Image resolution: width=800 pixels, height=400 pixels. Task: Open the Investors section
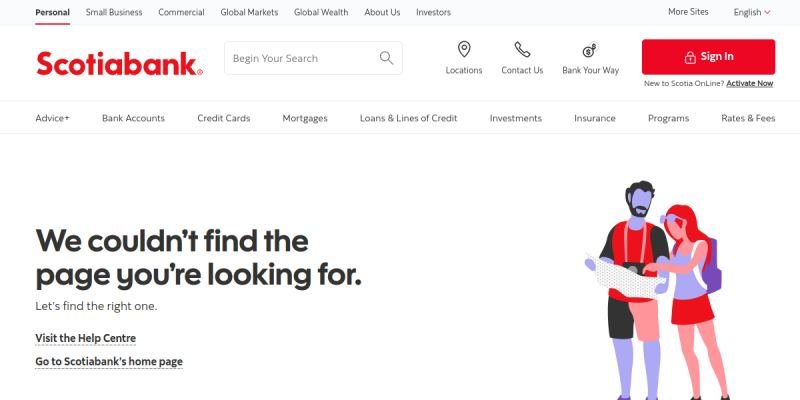(x=433, y=12)
